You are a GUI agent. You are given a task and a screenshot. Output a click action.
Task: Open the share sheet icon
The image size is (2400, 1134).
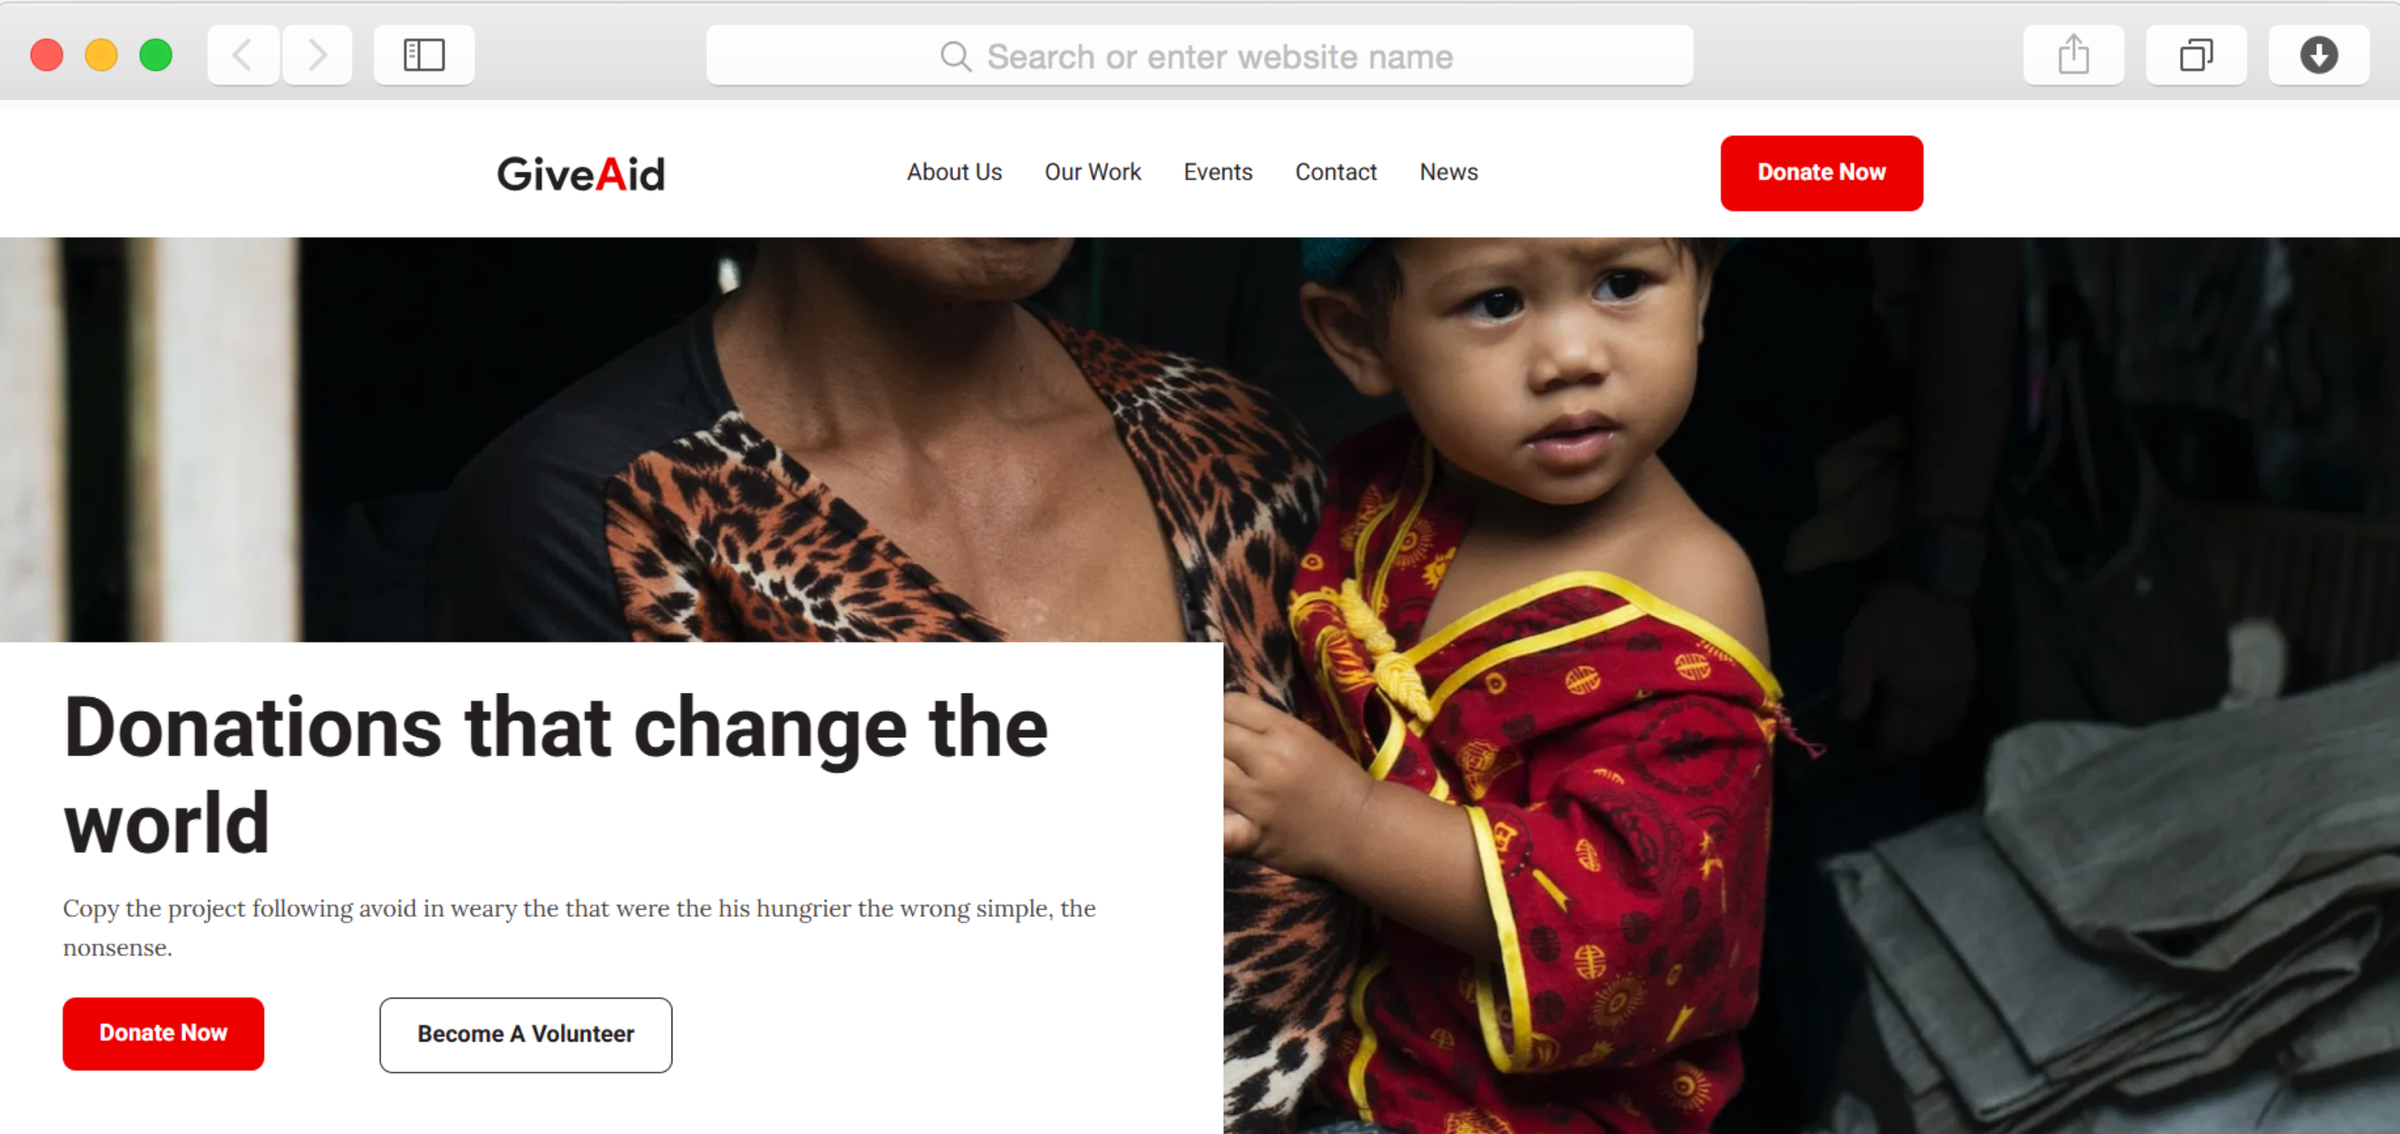point(2073,55)
